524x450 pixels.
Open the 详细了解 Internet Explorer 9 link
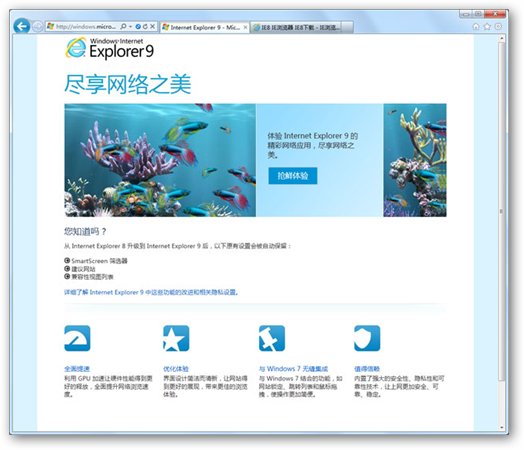click(151, 292)
